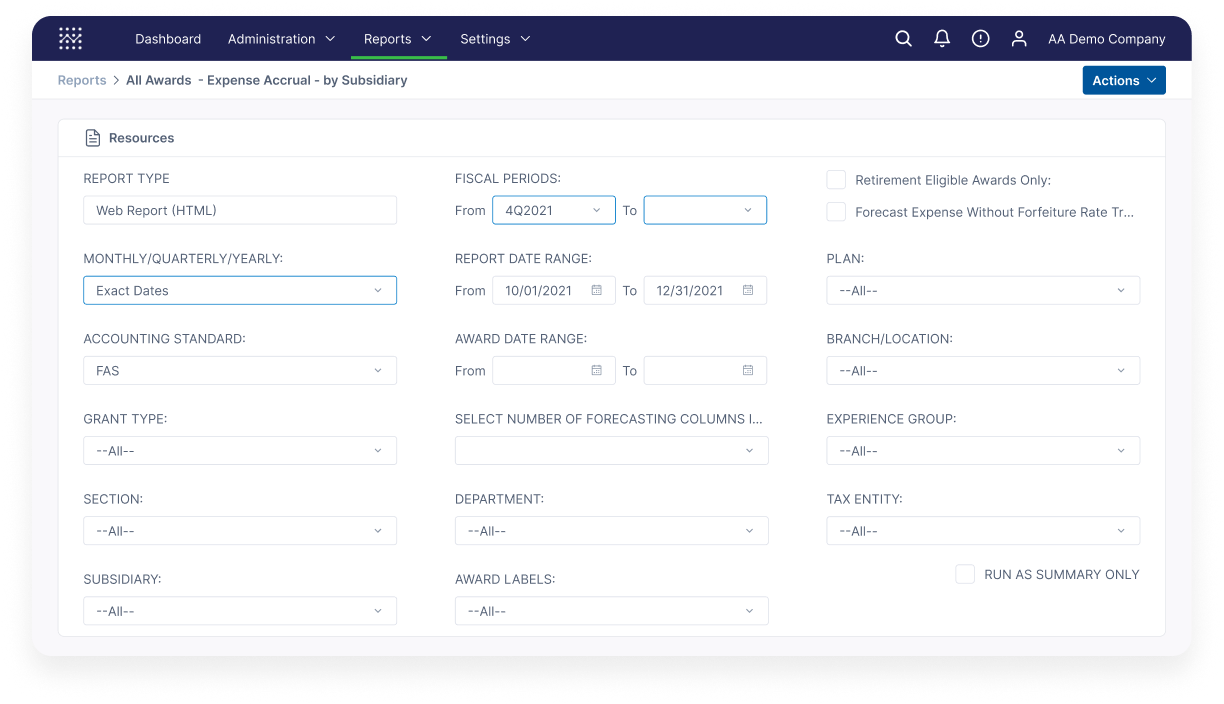Click the alert info circle icon
The image size is (1224, 704).
click(980, 38)
